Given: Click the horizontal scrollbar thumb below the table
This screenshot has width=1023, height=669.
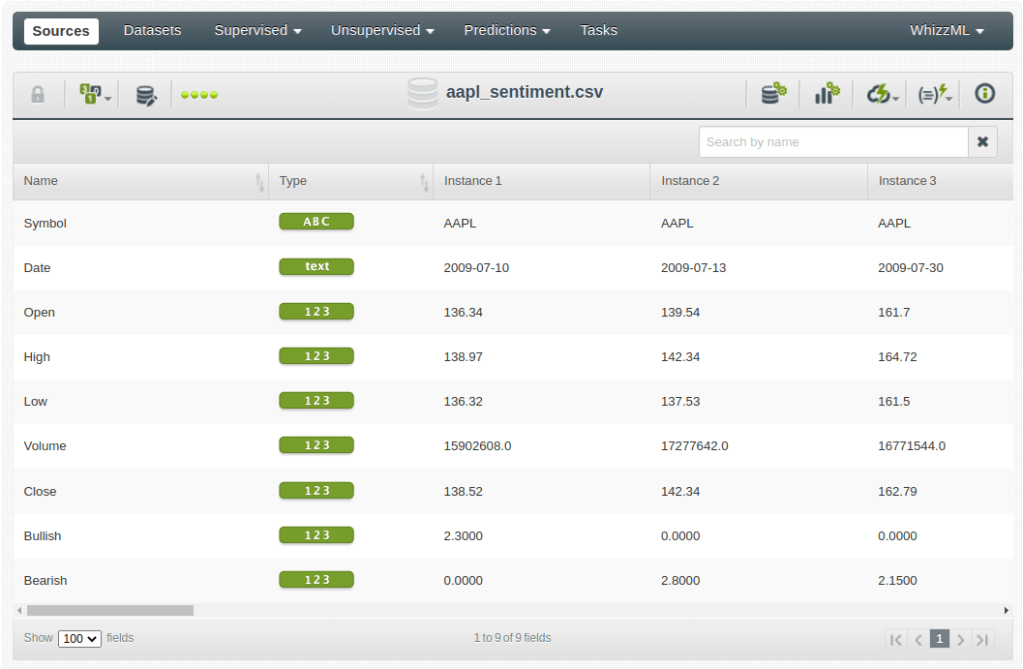Looking at the screenshot, I should (x=110, y=610).
